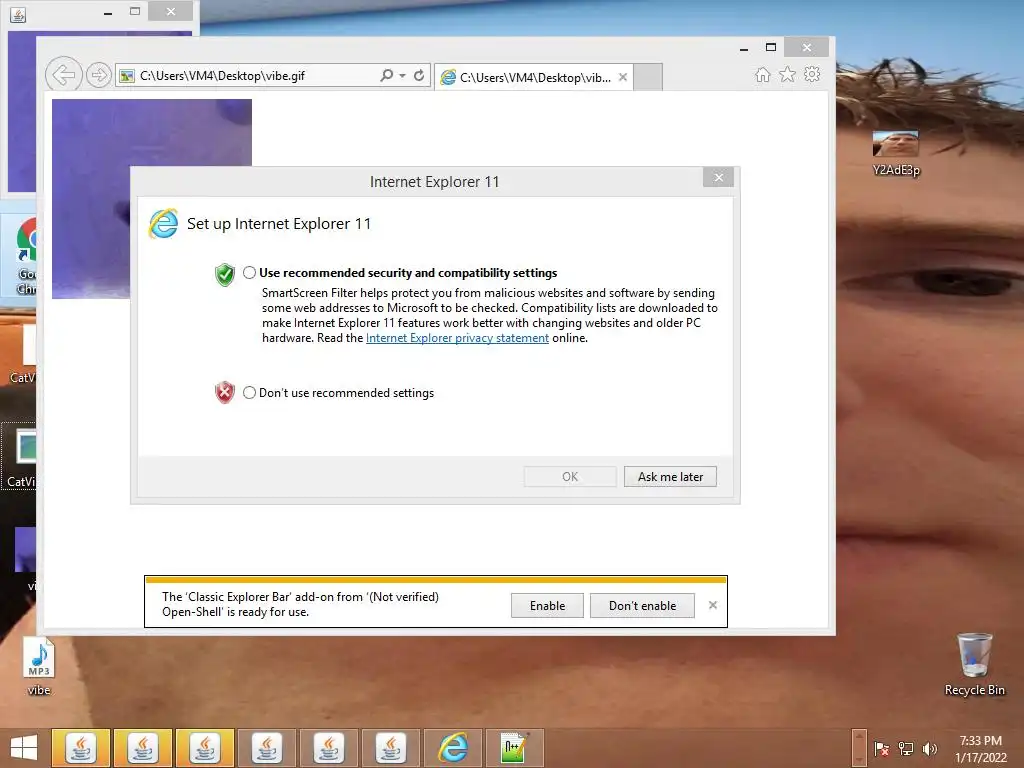Viewport: 1024px width, 768px height.
Task: Go back with the IE back arrow
Action: pyautogui.click(x=63, y=75)
